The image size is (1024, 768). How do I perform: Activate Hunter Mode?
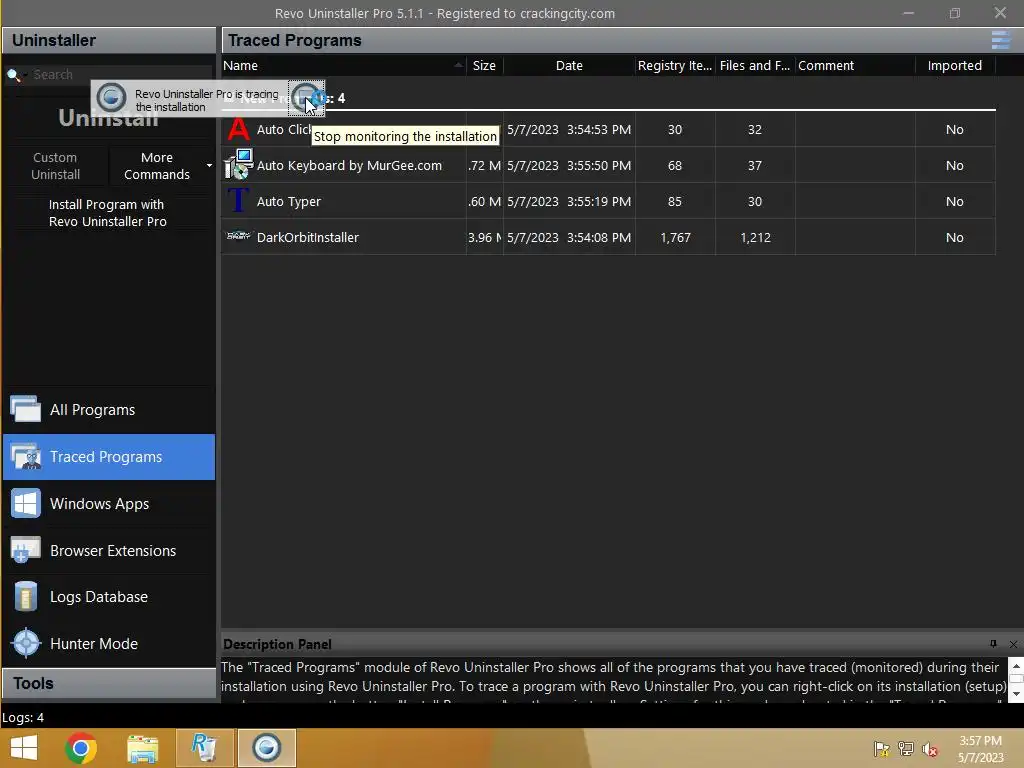coord(108,643)
